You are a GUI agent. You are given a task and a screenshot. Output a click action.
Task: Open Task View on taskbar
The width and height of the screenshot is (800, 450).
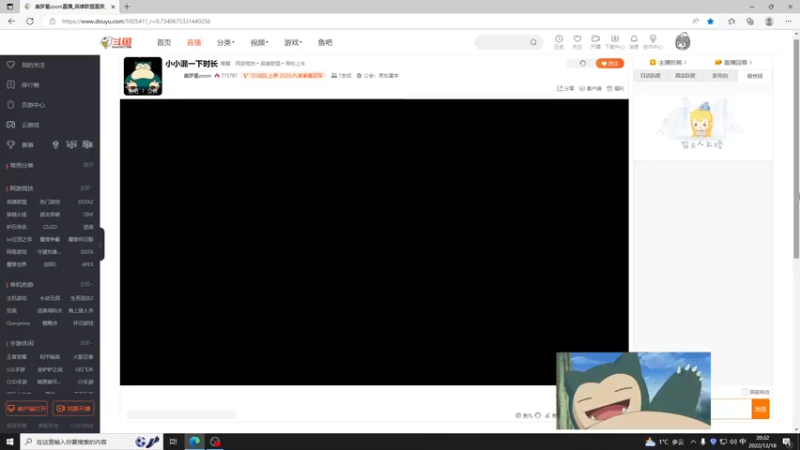(x=173, y=441)
